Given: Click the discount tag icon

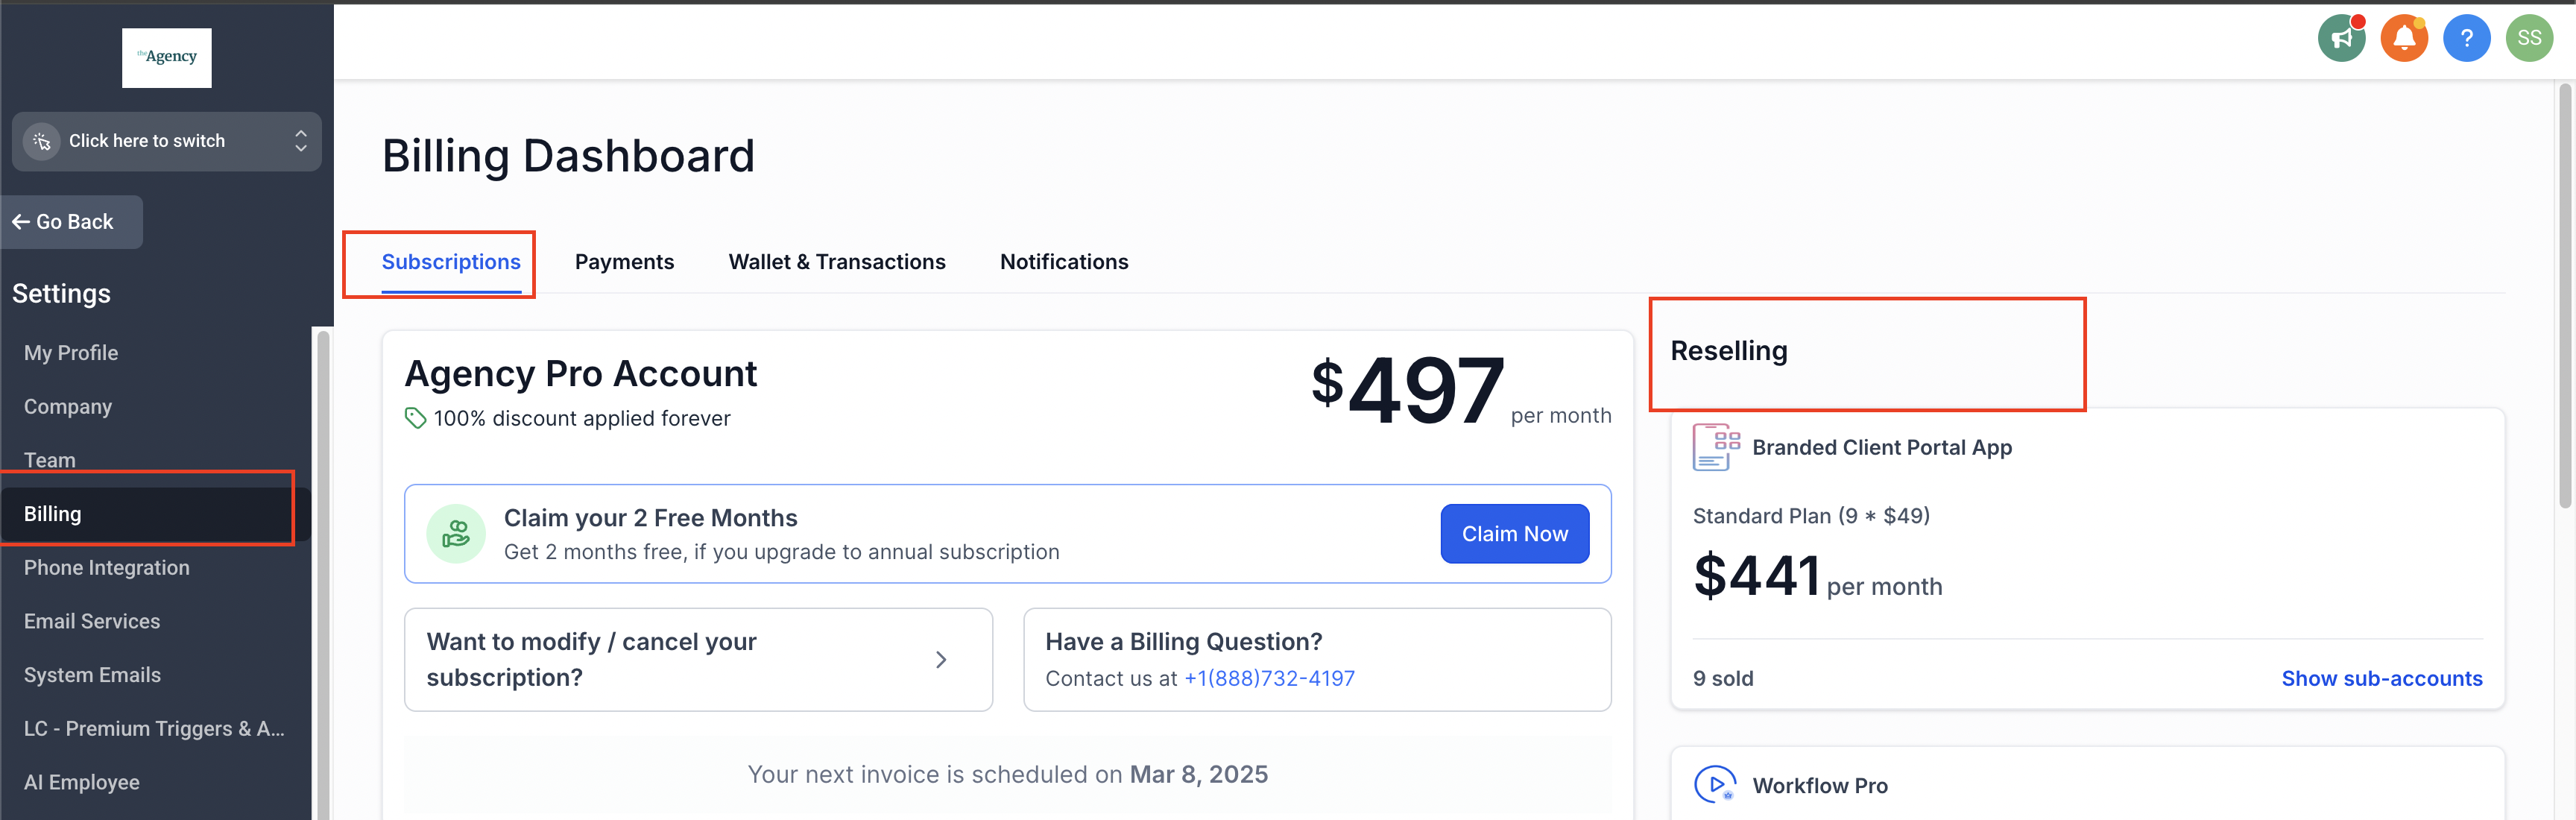Looking at the screenshot, I should pos(415,418).
